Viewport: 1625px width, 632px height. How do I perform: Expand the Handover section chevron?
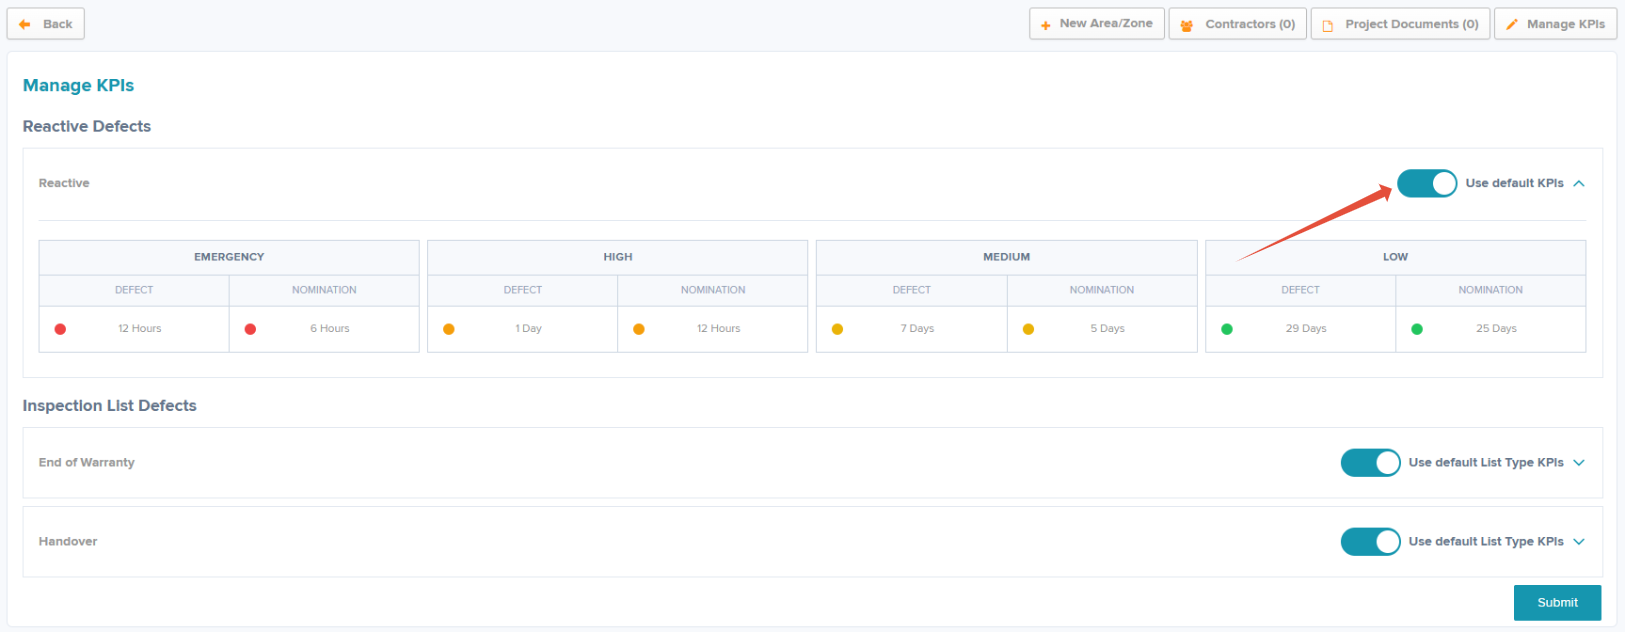click(x=1579, y=541)
